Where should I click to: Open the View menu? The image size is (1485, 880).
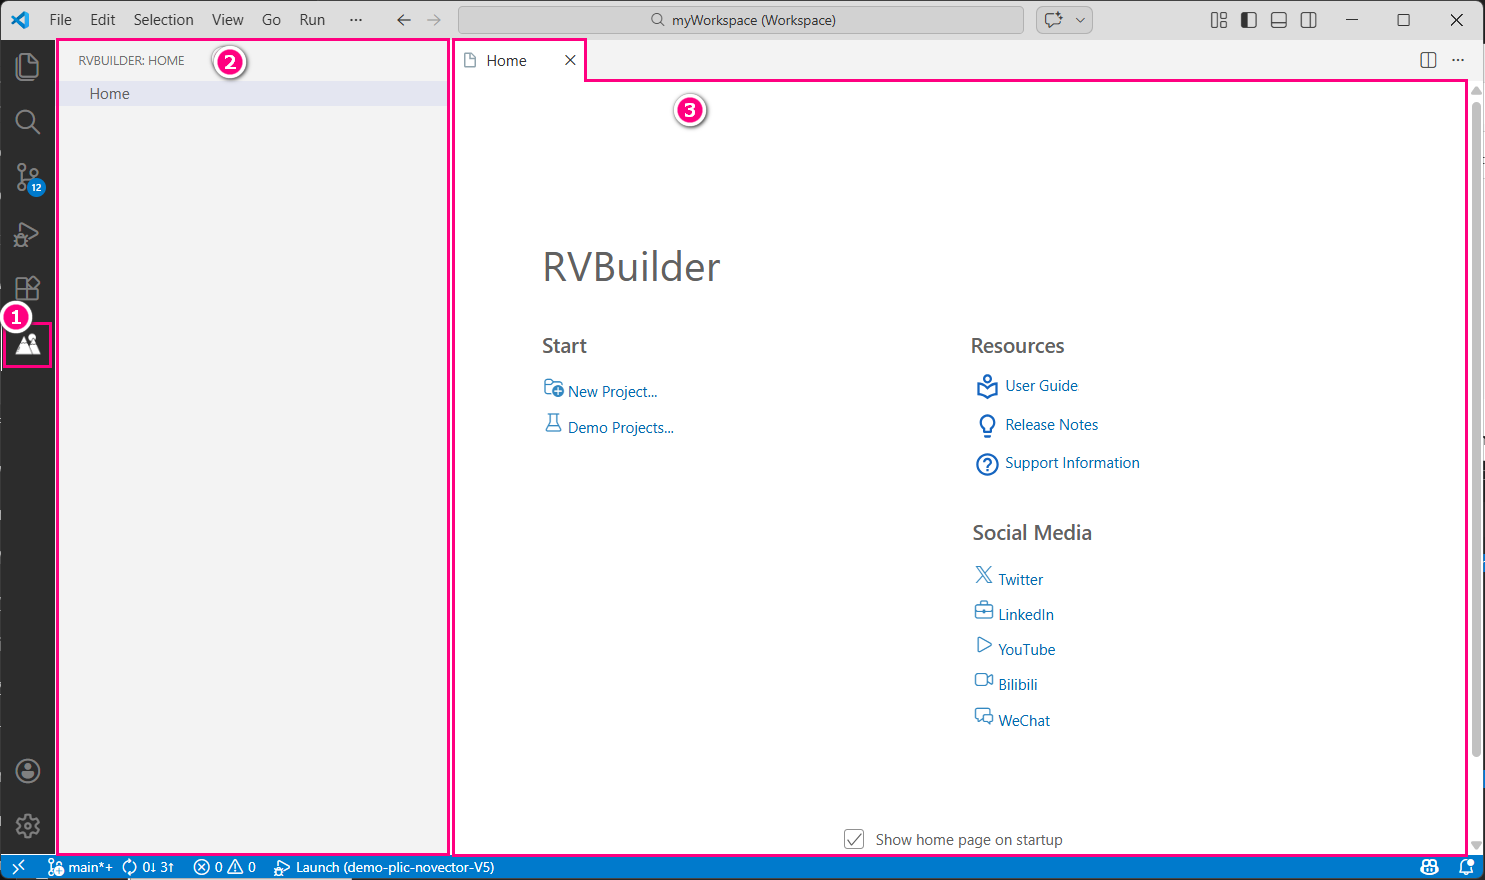(227, 19)
